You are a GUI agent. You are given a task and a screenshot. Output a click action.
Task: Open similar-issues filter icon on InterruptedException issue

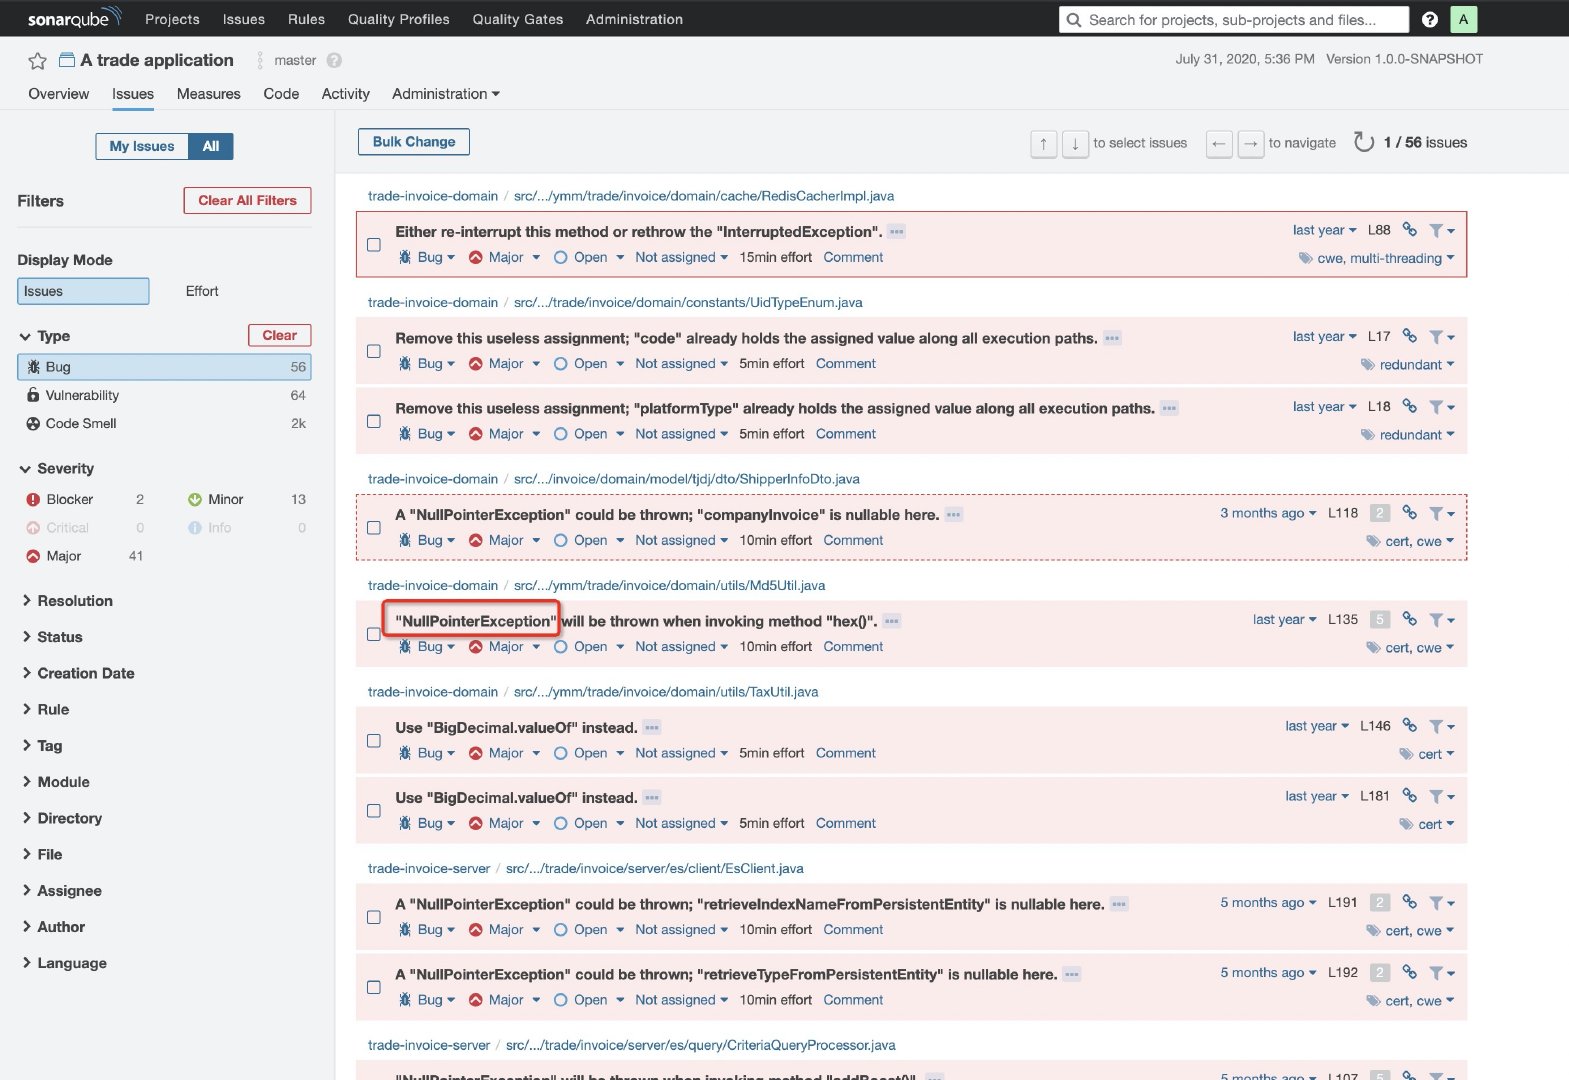[x=1441, y=230]
